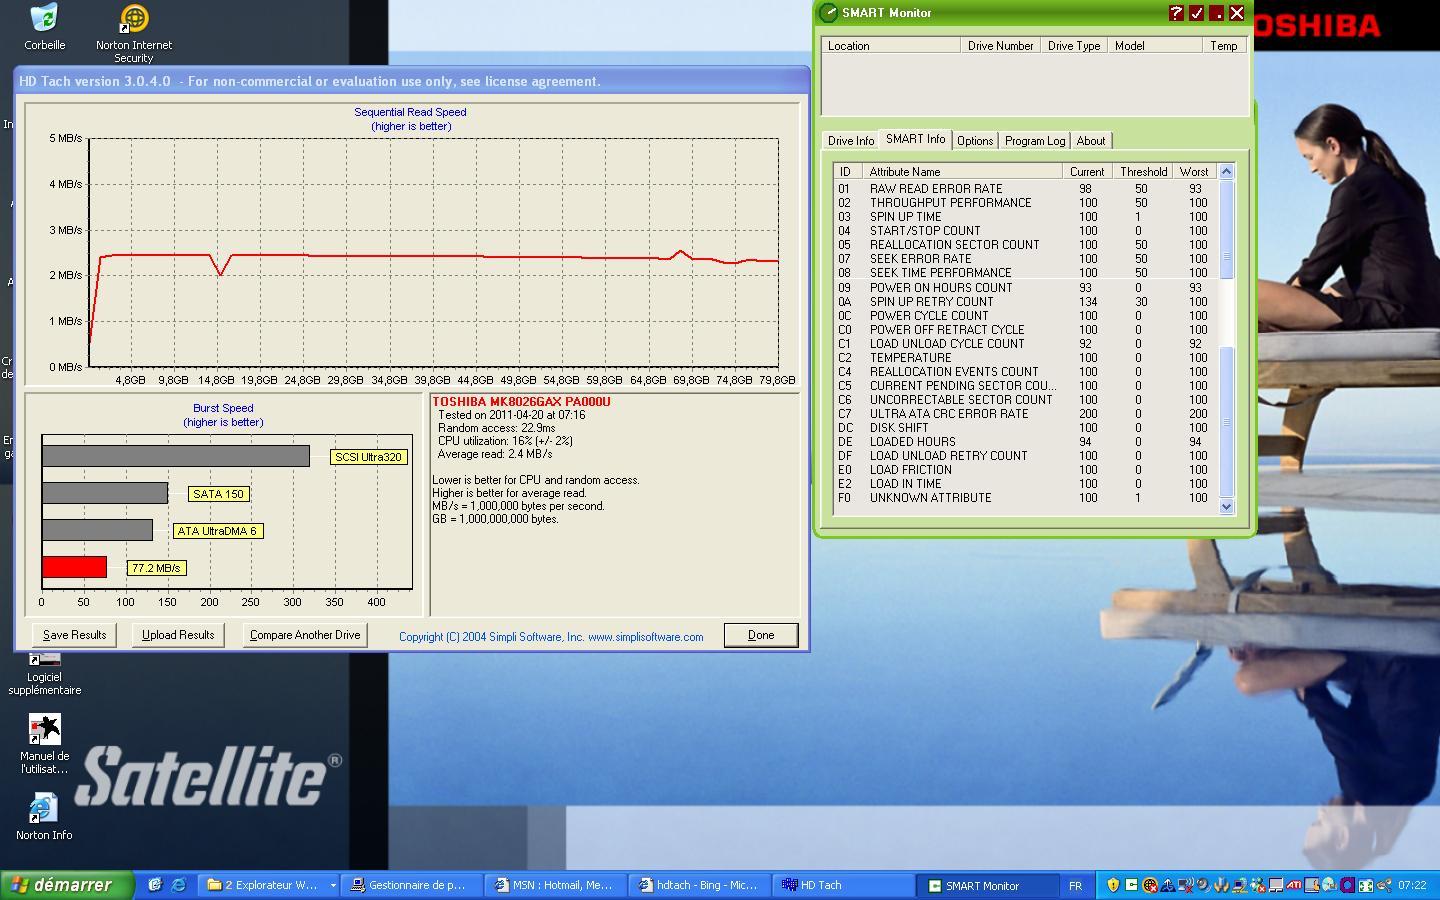Click the Done button in HD Tach
Viewport: 1440px width, 900px height.
[x=761, y=635]
